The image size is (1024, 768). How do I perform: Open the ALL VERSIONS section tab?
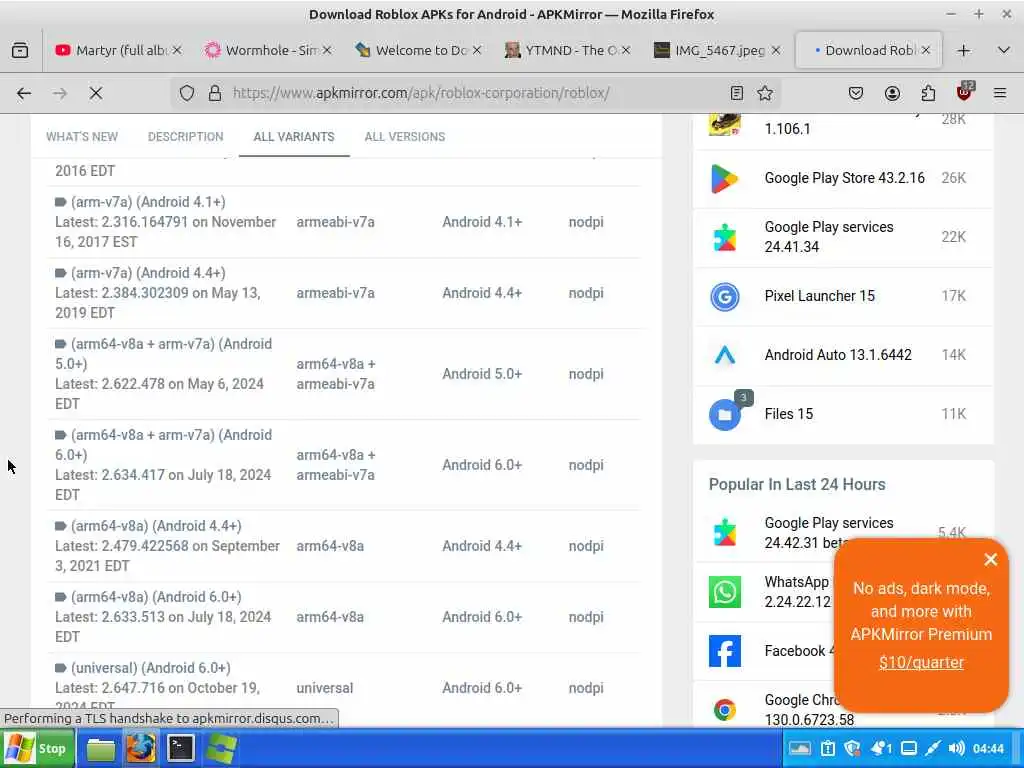coord(405,136)
